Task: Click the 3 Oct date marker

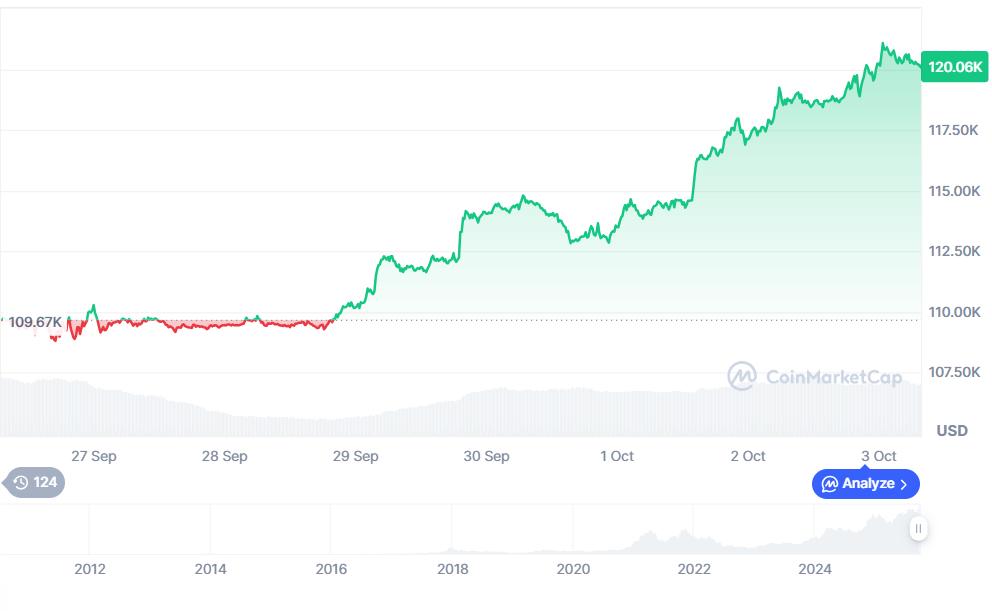Action: 879,456
